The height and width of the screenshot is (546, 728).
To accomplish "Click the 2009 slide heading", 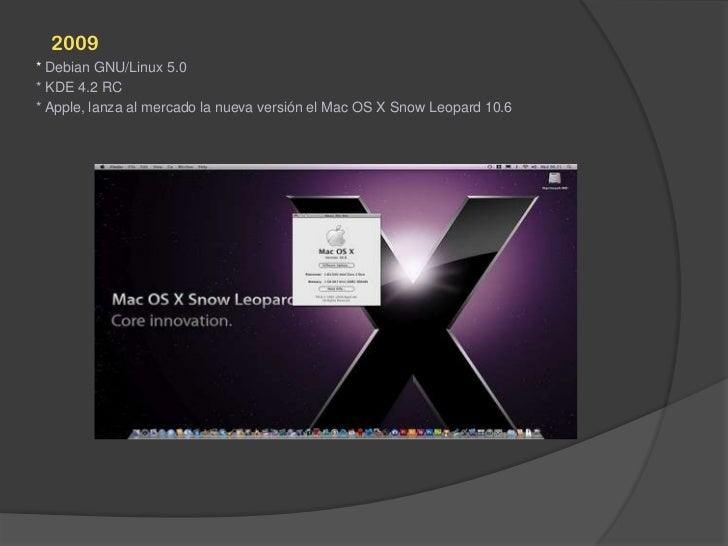I will (75, 43).
